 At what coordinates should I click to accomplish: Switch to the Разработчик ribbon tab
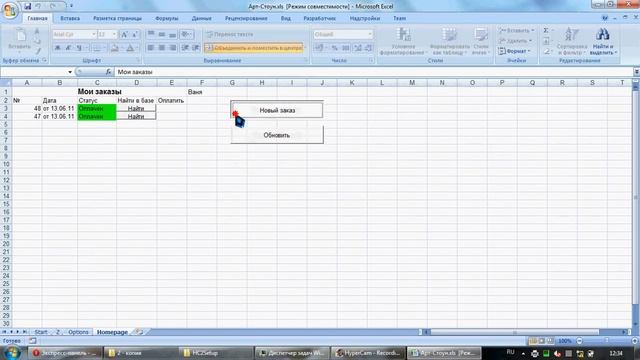tap(319, 18)
